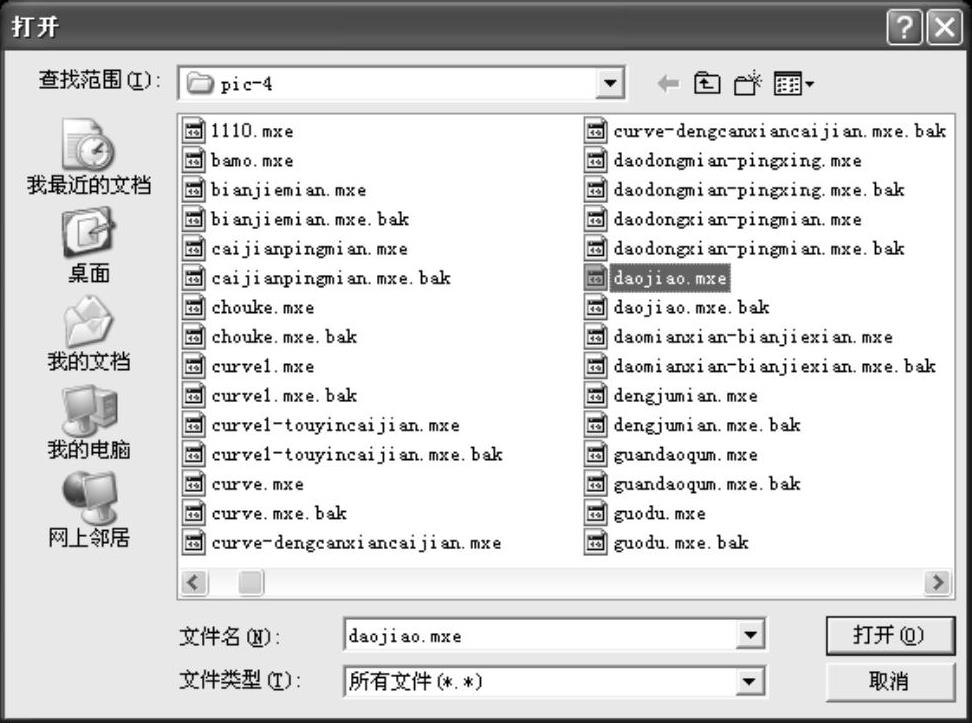Expand the file name dropdown
This screenshot has height=723, width=972.
click(749, 635)
